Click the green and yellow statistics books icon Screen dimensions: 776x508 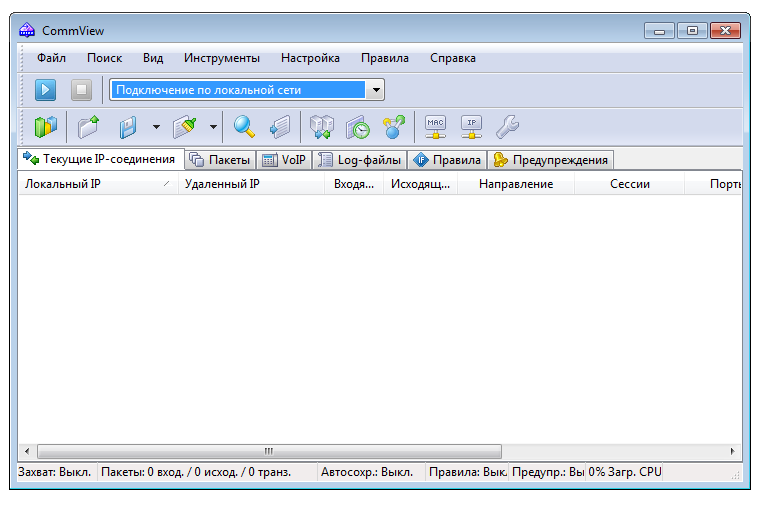(x=46, y=127)
